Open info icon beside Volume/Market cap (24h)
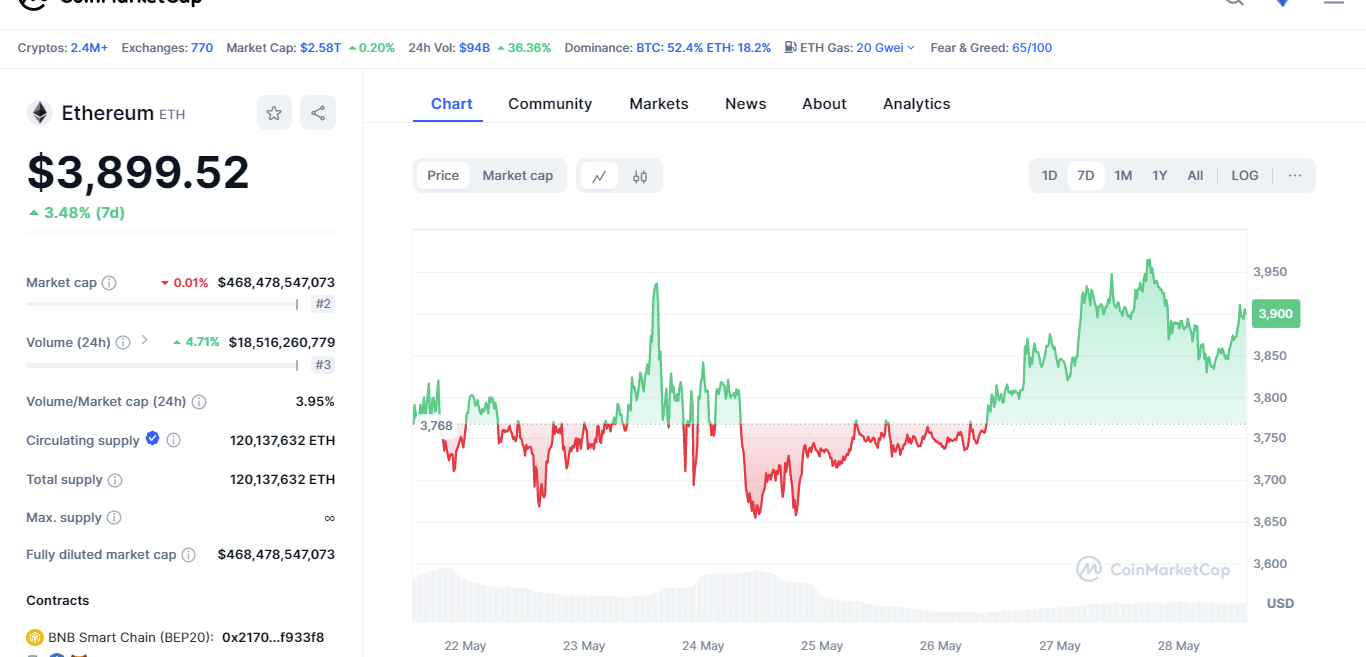This screenshot has width=1366, height=657. click(x=199, y=402)
